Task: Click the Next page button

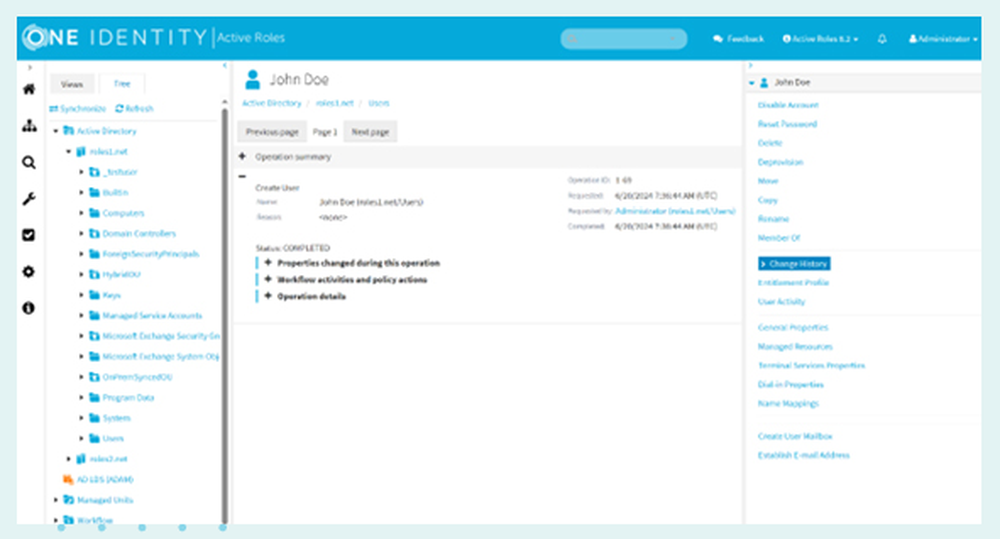Action: (371, 131)
